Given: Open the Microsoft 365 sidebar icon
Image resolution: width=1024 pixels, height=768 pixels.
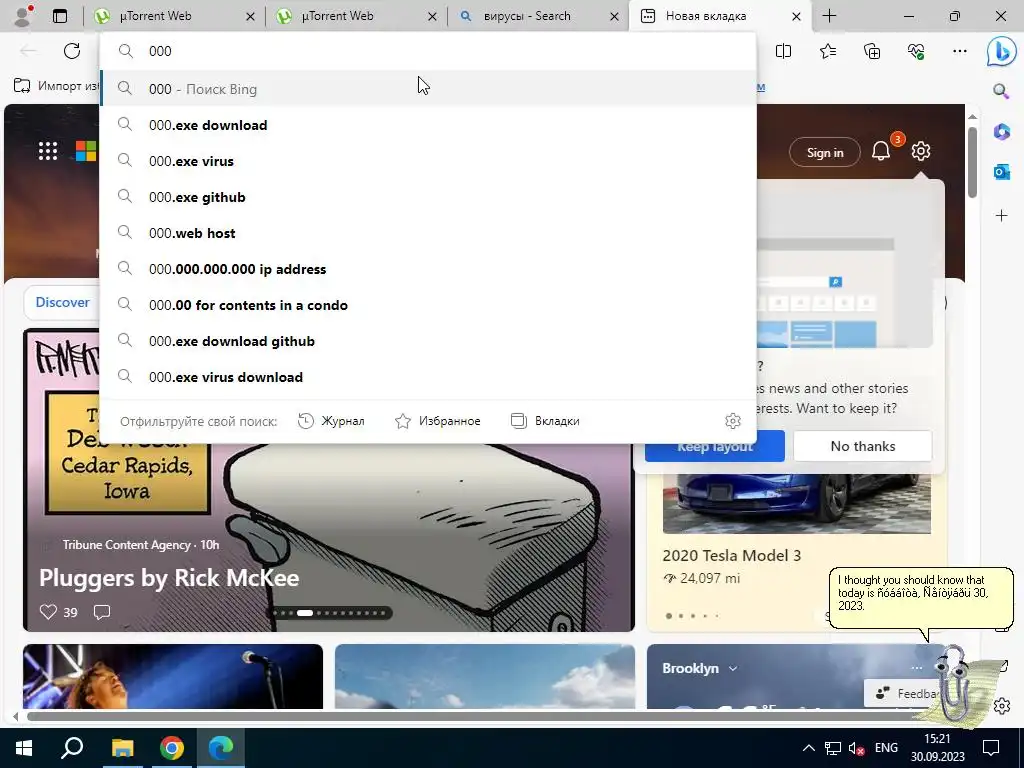Looking at the screenshot, I should (x=1001, y=131).
